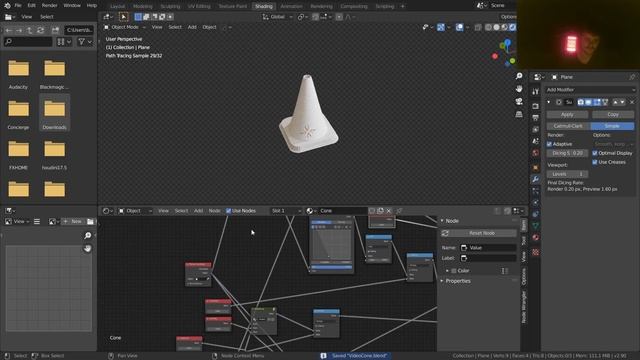The width and height of the screenshot is (640, 360).
Task: Open node editor Object type dropdown
Action: coord(136,211)
